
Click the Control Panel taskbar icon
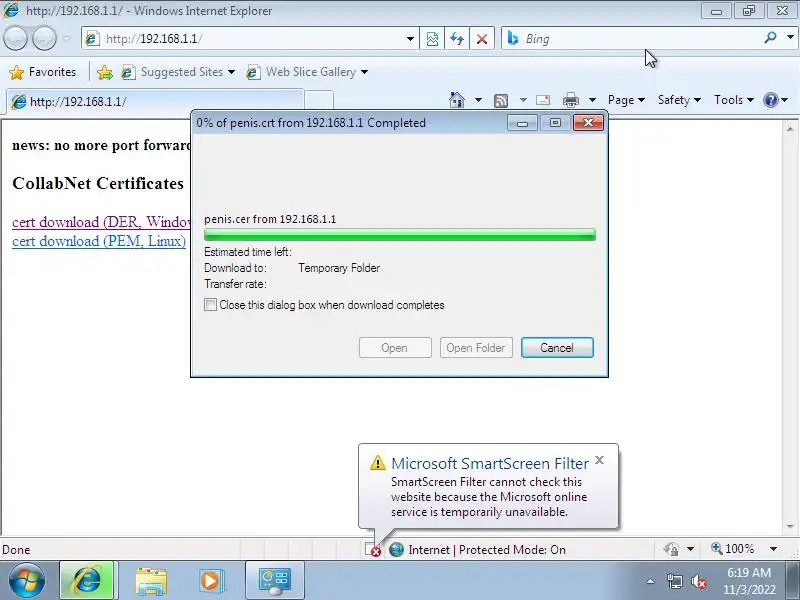click(x=275, y=581)
